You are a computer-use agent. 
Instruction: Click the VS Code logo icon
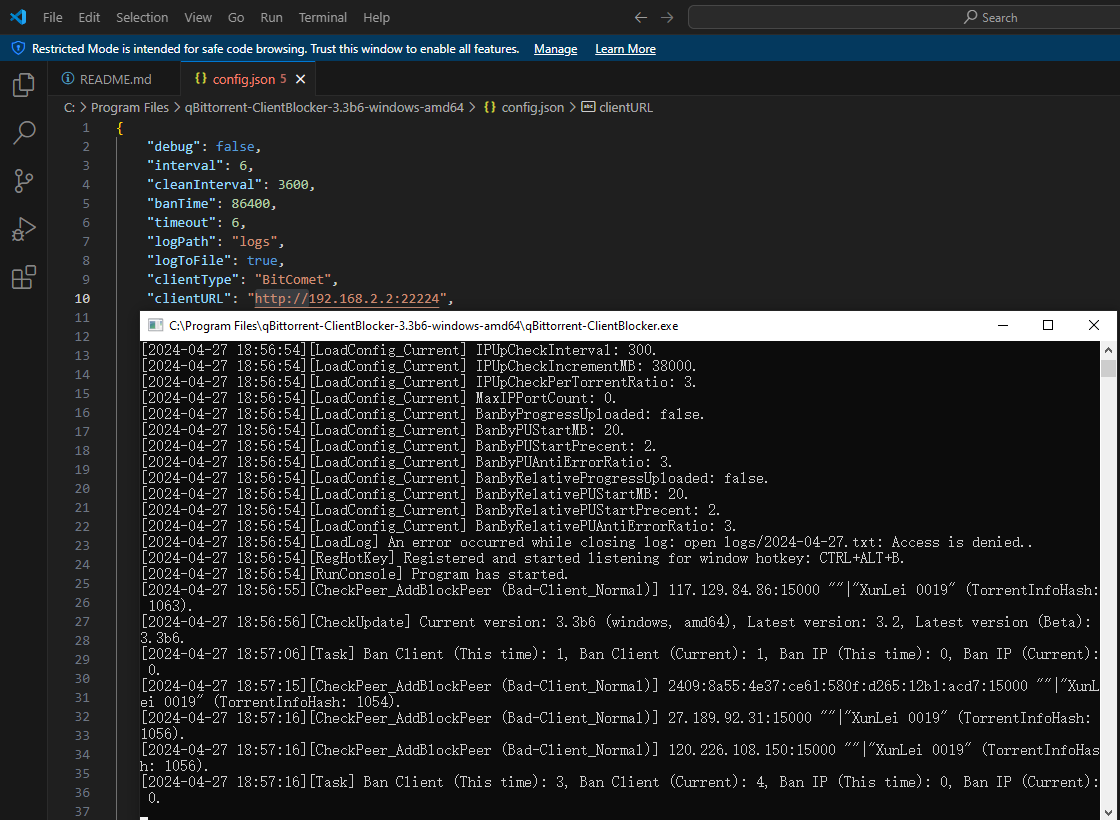pyautogui.click(x=18, y=17)
